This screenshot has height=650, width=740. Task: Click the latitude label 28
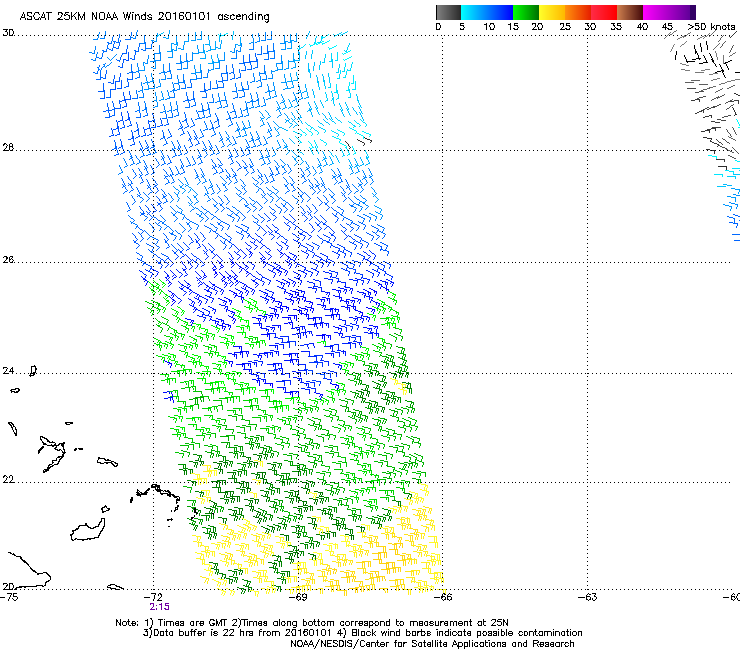pos(8,148)
